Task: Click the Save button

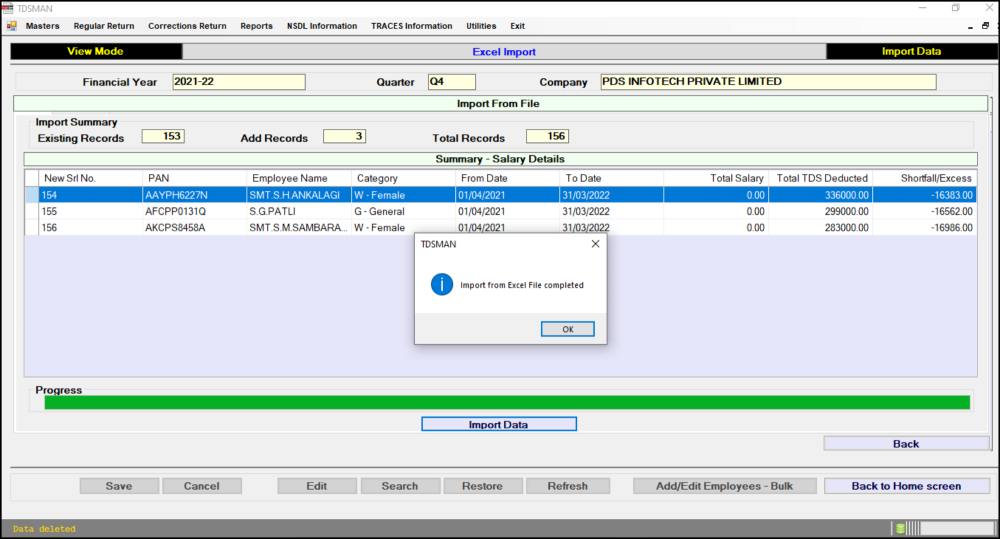Action: (119, 486)
